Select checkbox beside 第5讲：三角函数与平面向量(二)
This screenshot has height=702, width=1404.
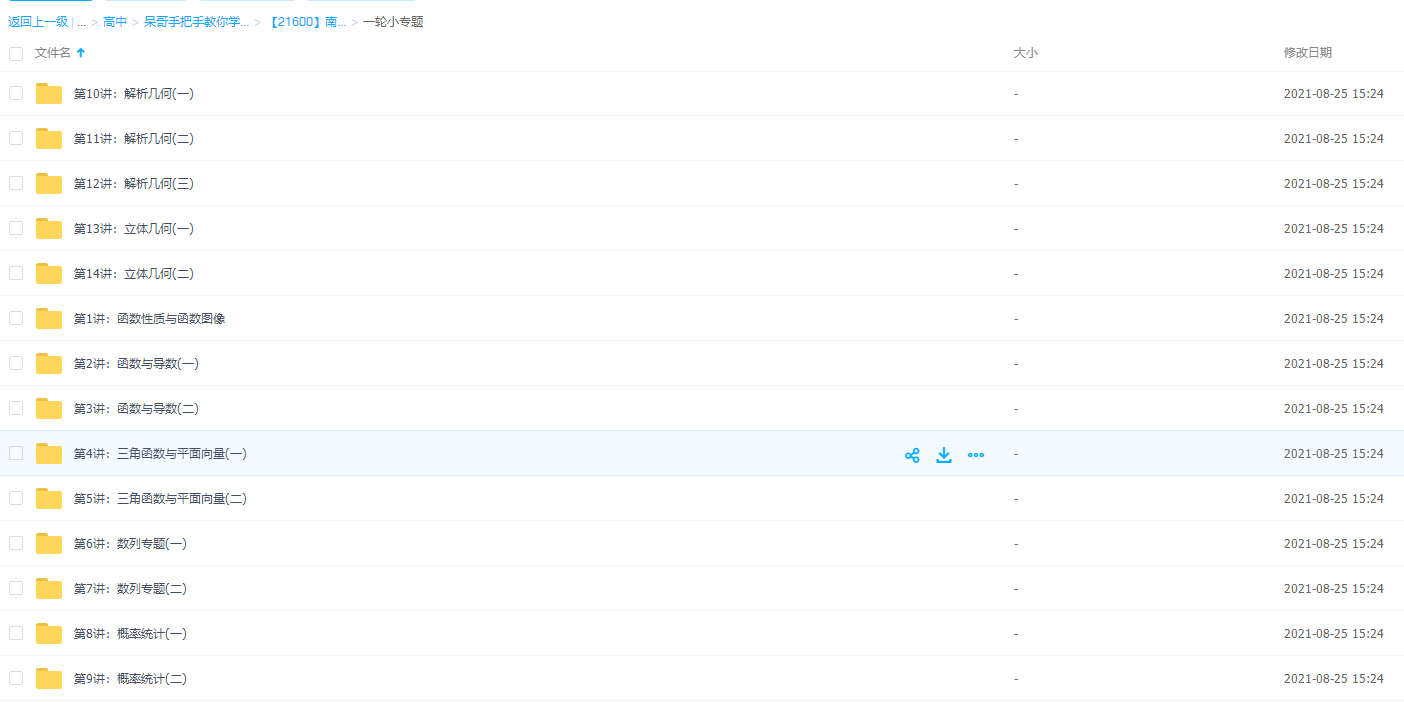pos(16,498)
